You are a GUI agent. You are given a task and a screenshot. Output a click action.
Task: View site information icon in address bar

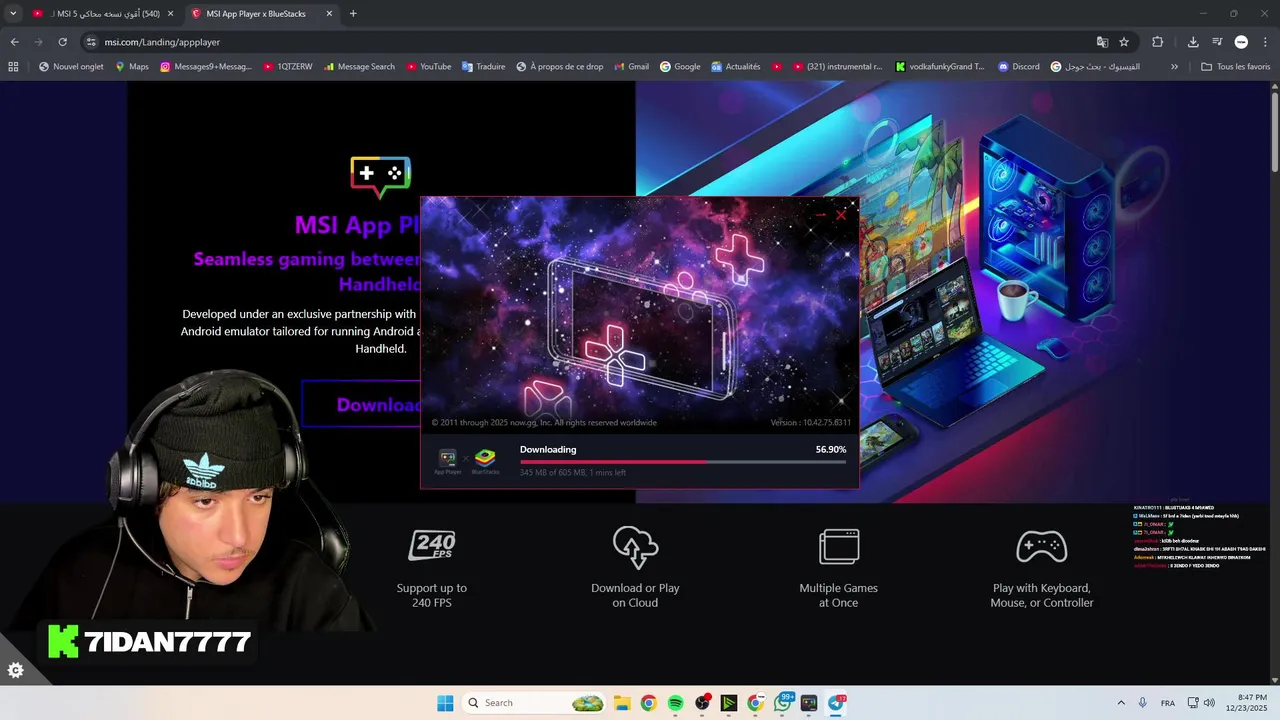point(91,42)
